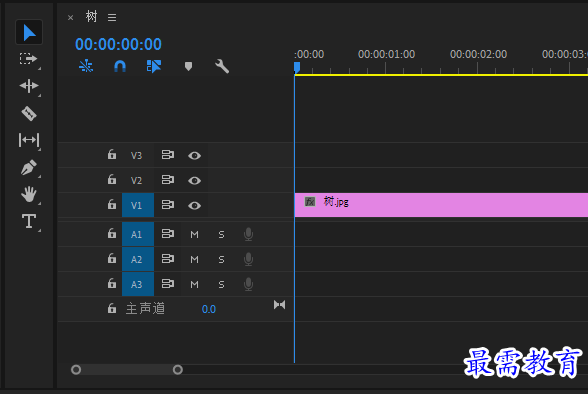The image size is (588, 394).
Task: Mute track A3
Action: [x=194, y=285]
